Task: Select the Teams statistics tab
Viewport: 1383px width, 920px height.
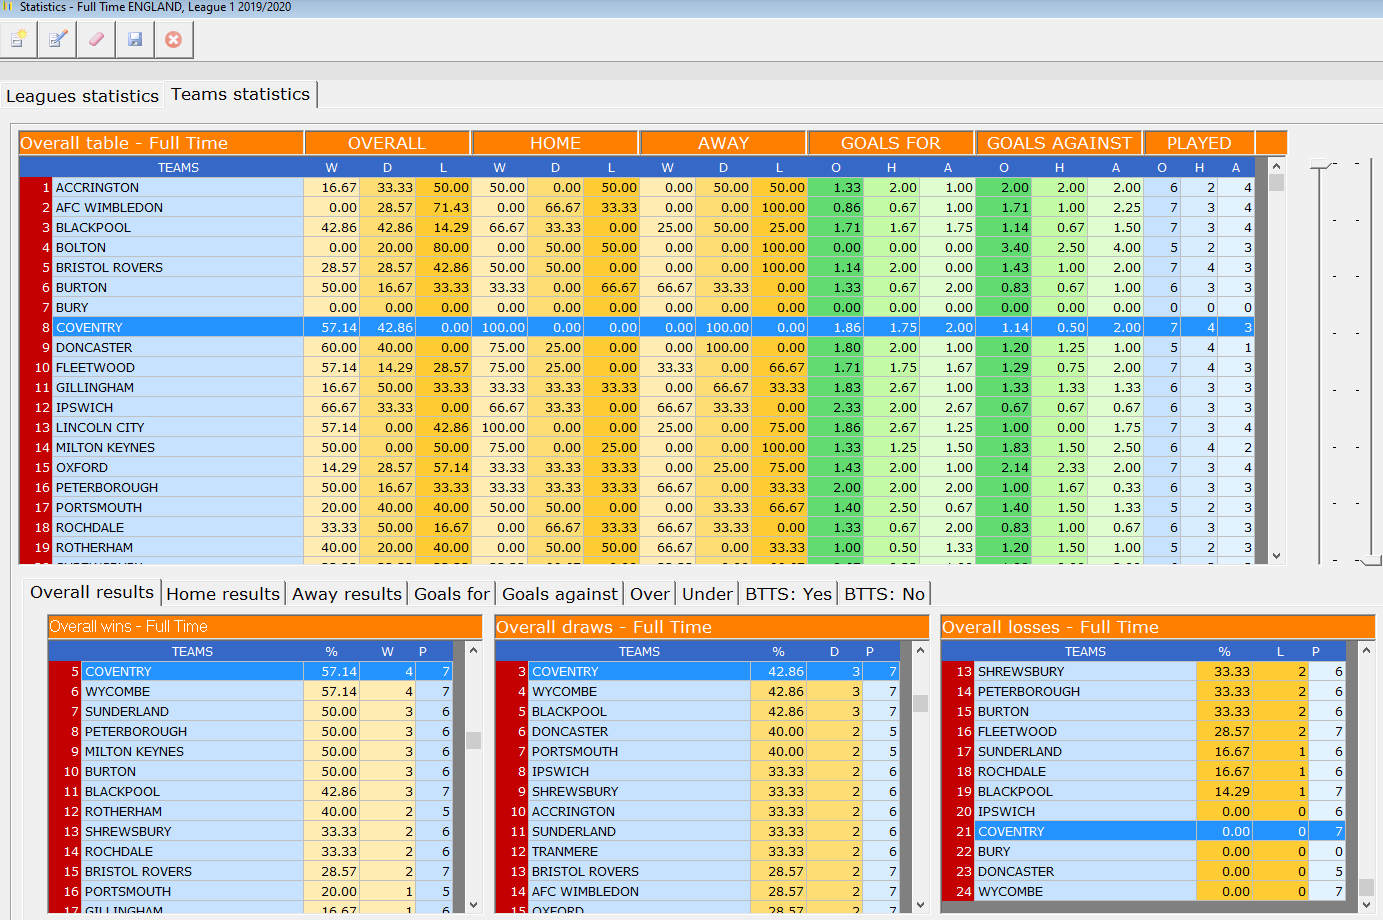Action: [x=240, y=94]
